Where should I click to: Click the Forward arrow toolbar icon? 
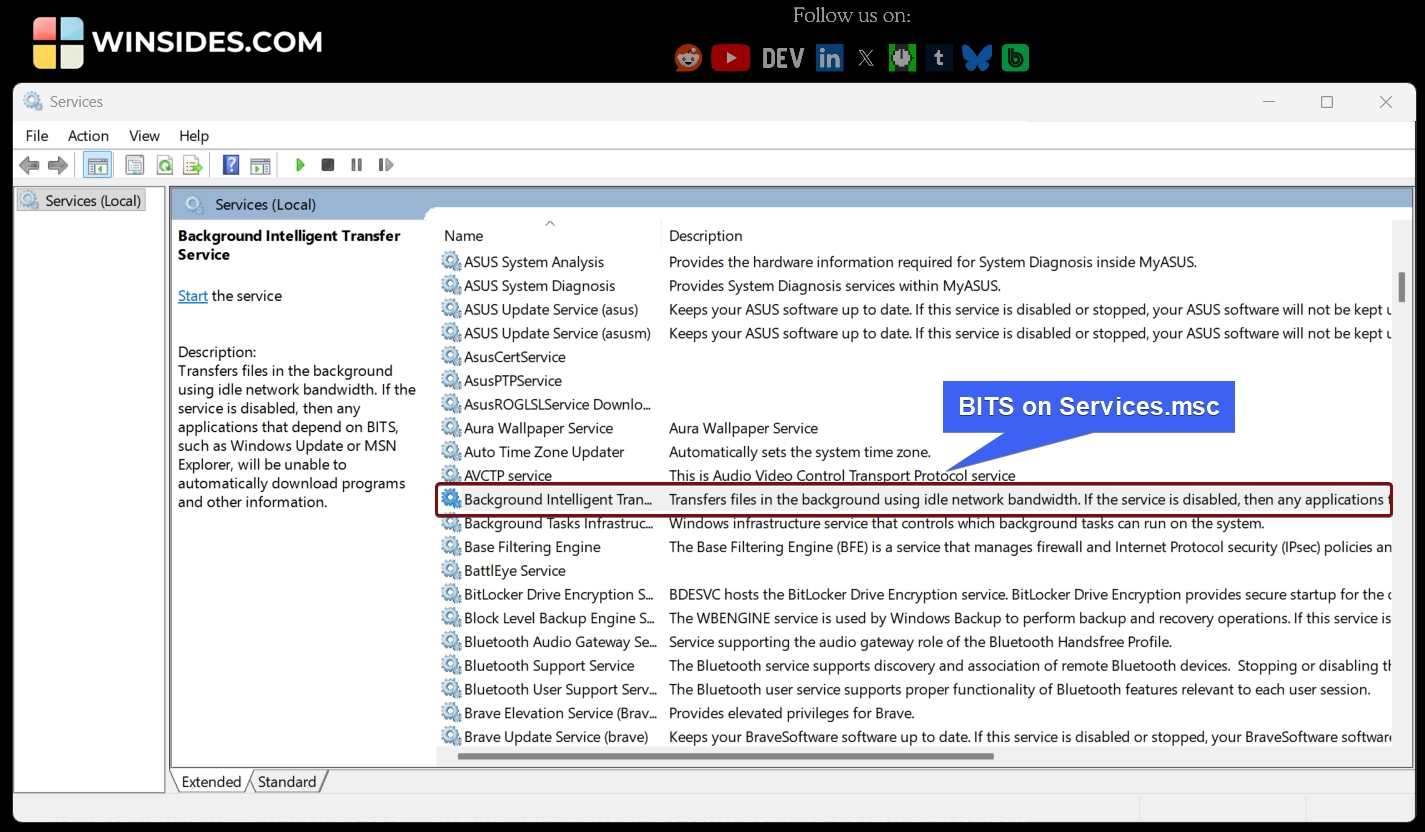(58, 165)
